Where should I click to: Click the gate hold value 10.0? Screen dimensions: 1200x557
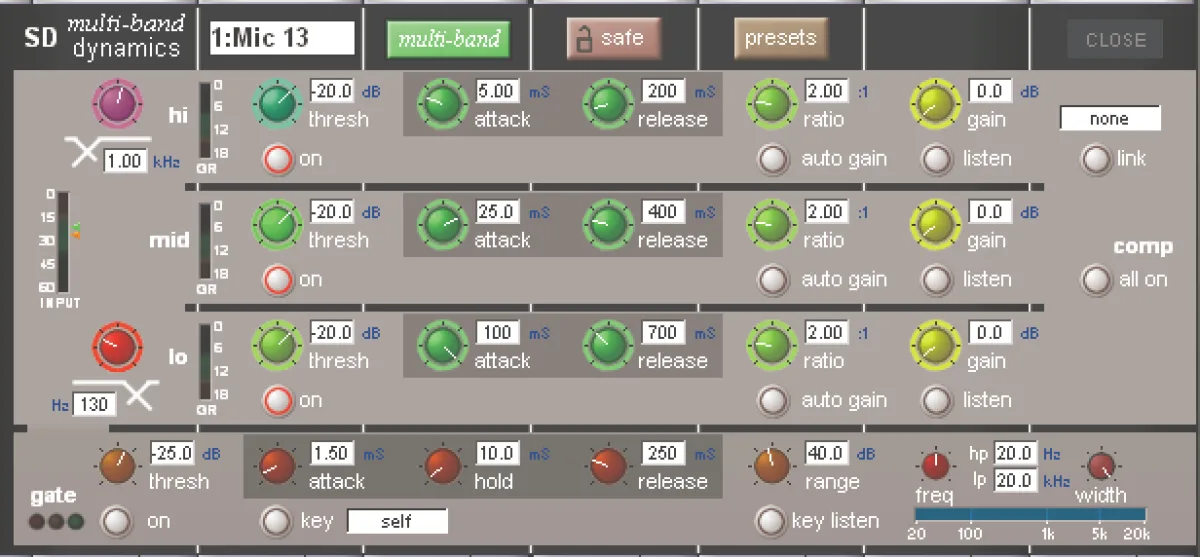[497, 454]
